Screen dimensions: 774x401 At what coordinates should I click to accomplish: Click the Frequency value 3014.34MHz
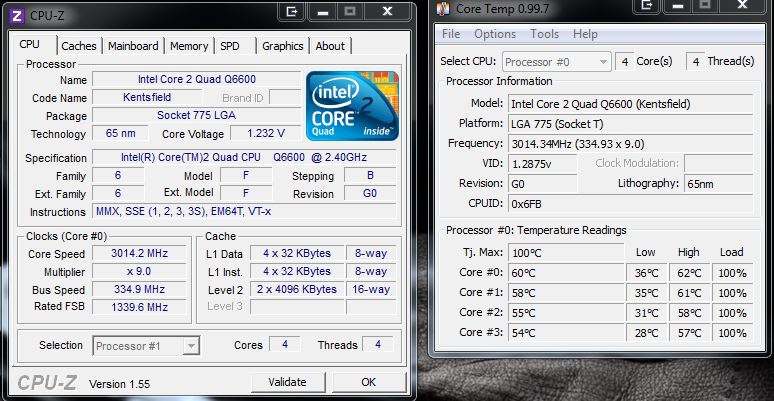pos(631,144)
